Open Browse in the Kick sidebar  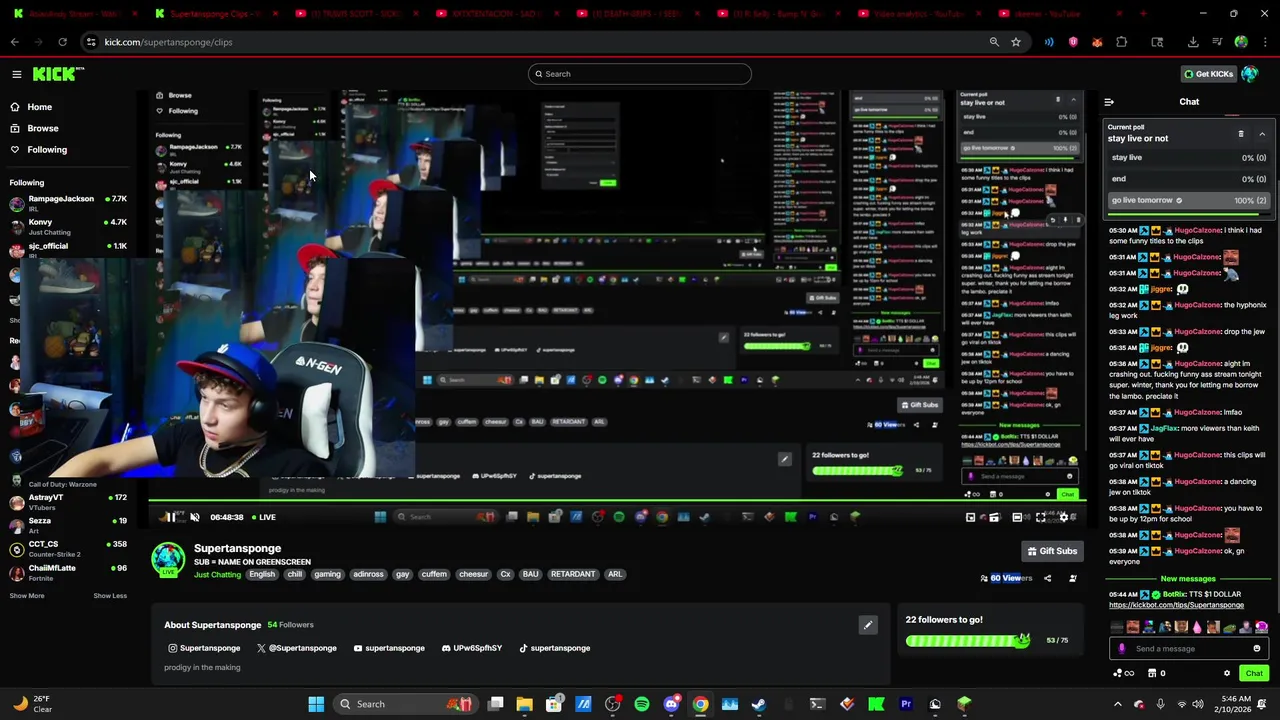coord(34,128)
